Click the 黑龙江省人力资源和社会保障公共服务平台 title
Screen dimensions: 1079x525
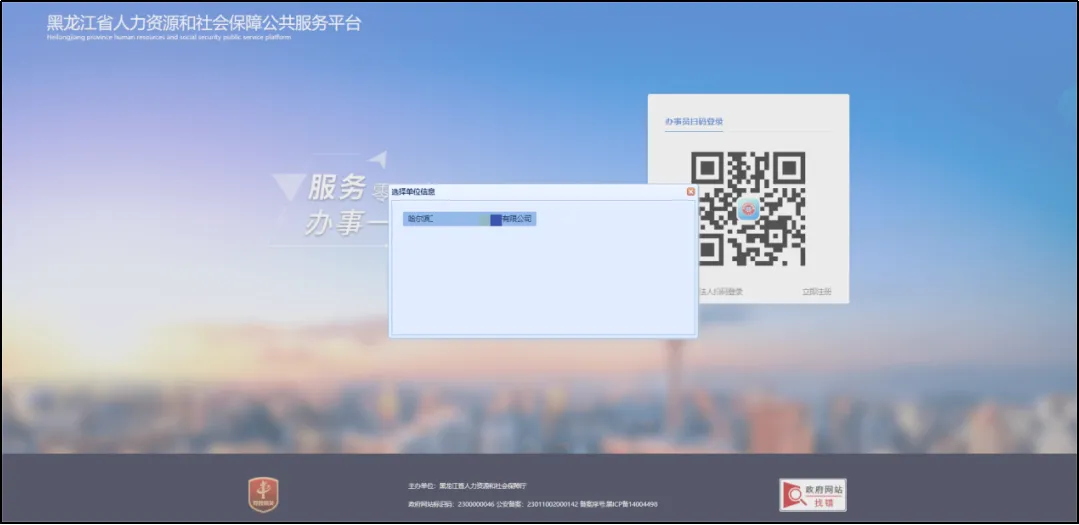[x=204, y=23]
